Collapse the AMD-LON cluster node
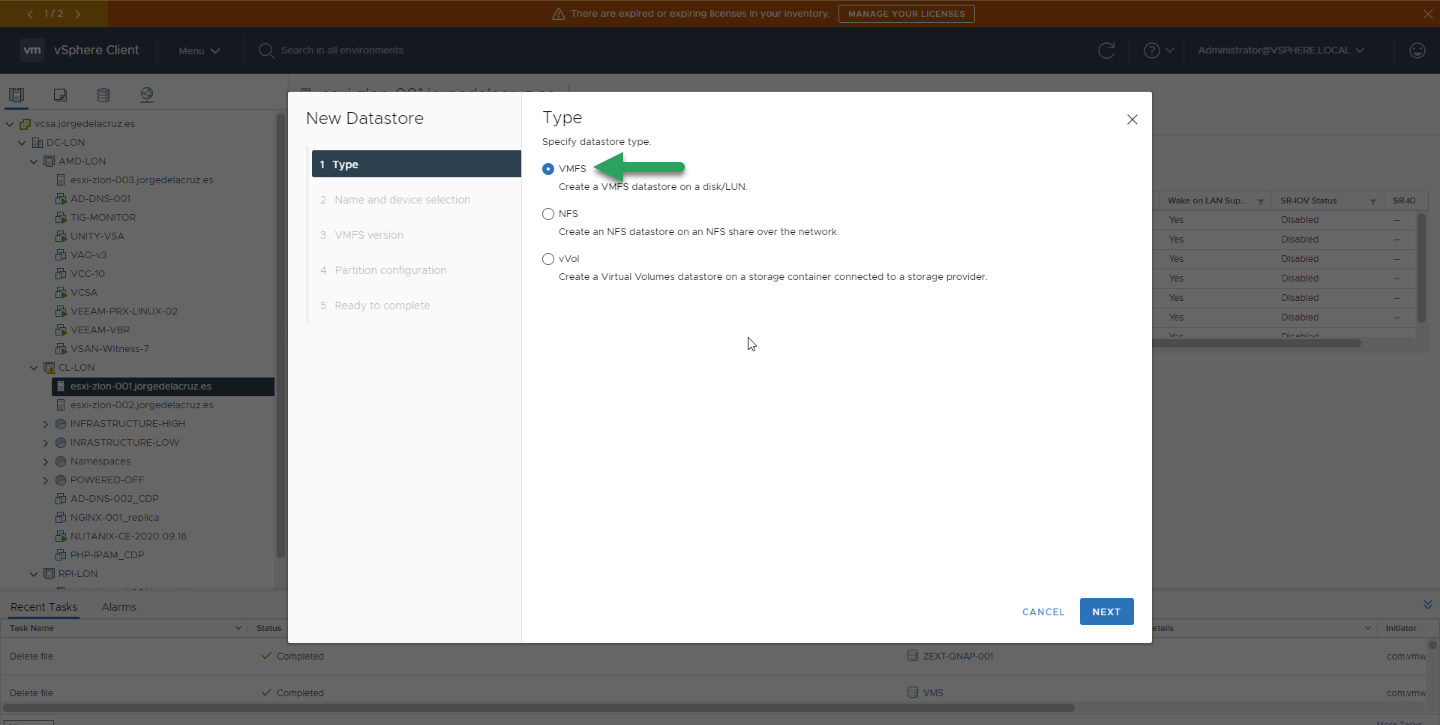The width and height of the screenshot is (1440, 725). 34,161
